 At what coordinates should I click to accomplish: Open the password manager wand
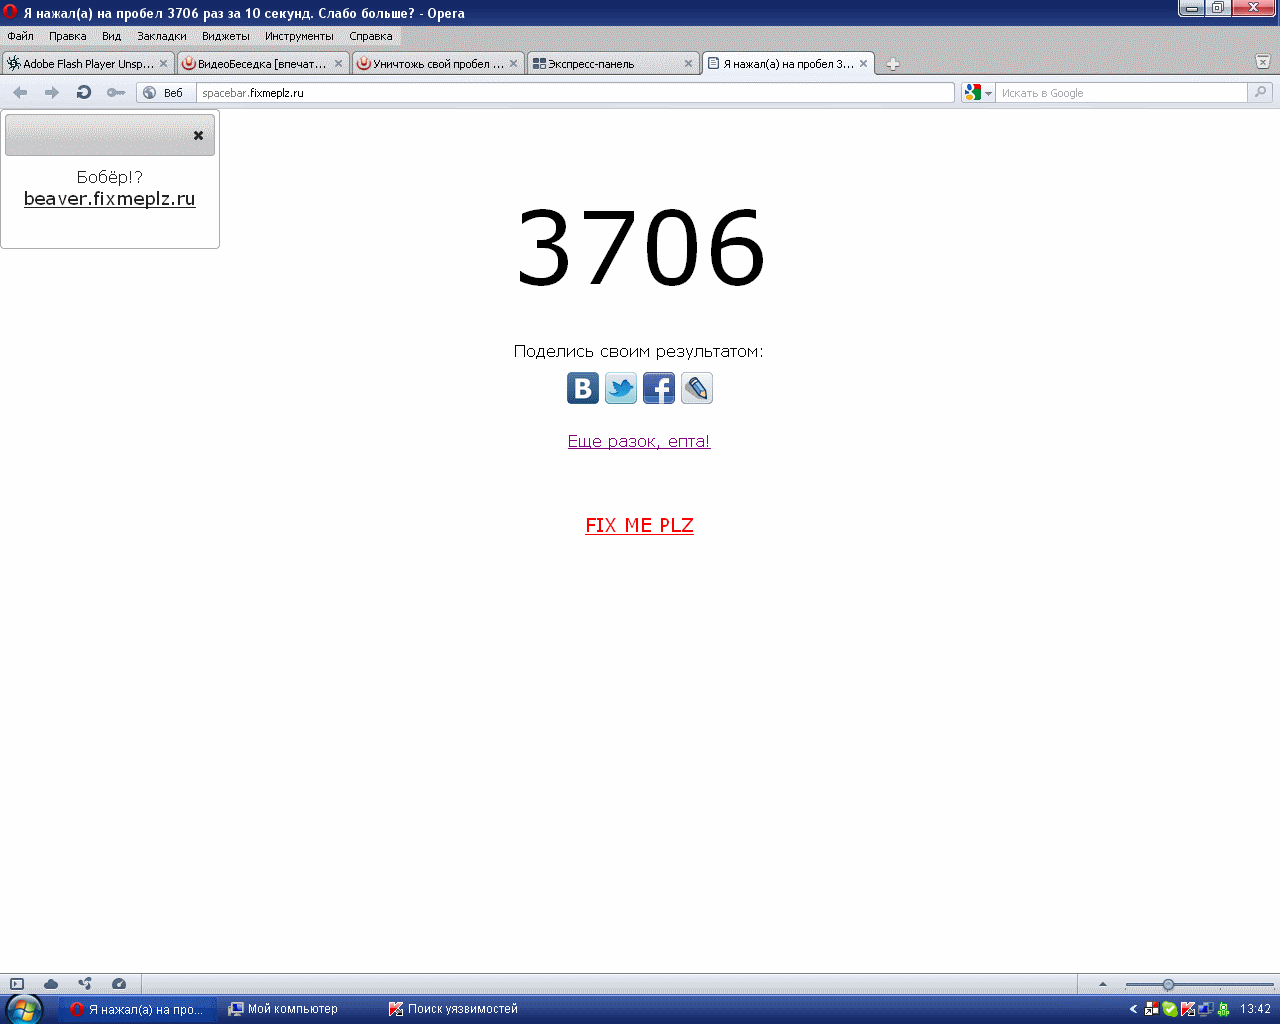tap(116, 92)
